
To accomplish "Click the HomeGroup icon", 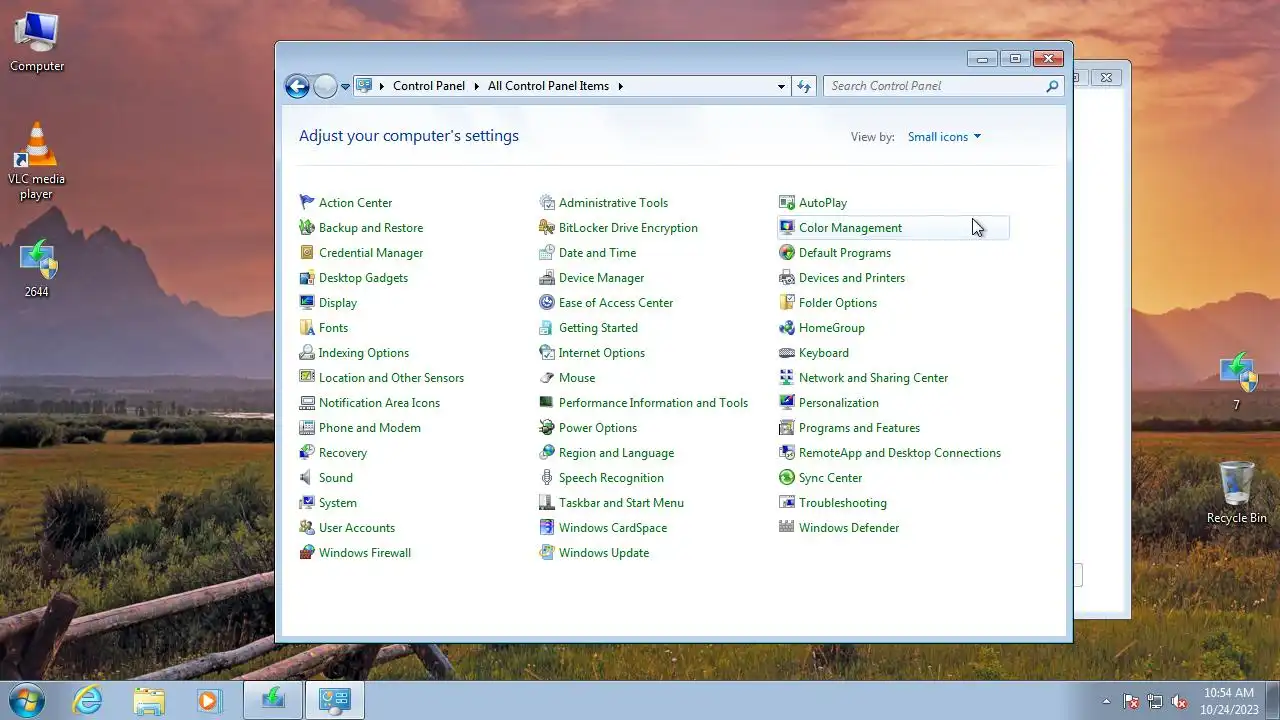I will (787, 327).
